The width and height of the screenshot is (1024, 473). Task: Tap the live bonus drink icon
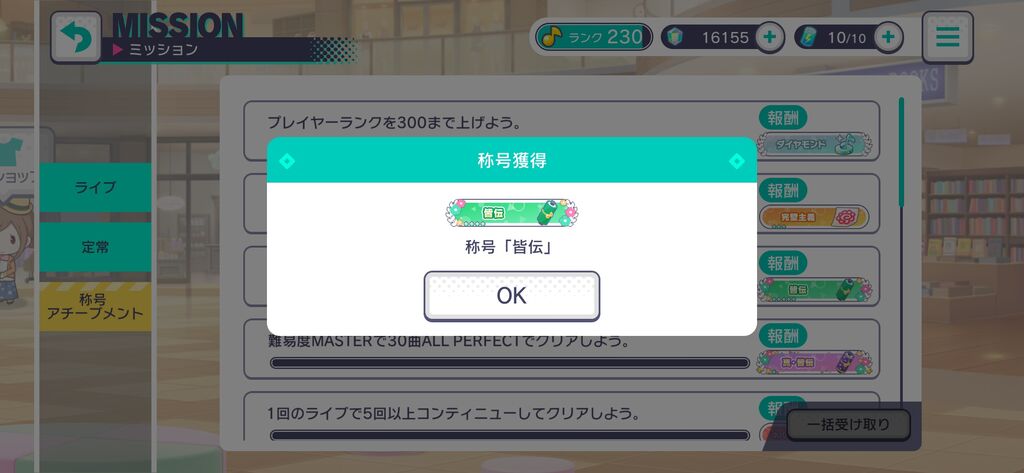pos(808,37)
